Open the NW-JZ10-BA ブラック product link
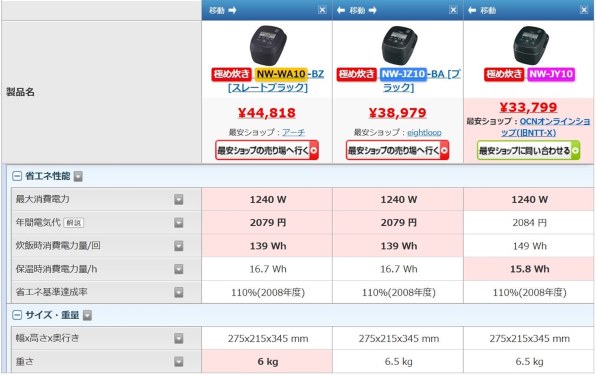 pyautogui.click(x=399, y=80)
